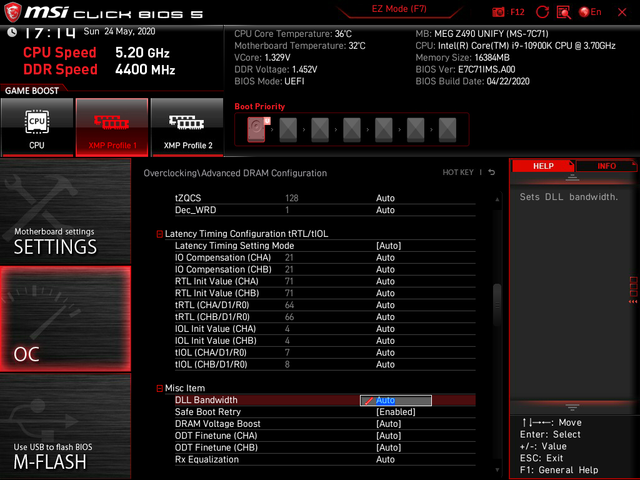Enable XMP Profile 2
The height and width of the screenshot is (480, 640).
coord(187,127)
